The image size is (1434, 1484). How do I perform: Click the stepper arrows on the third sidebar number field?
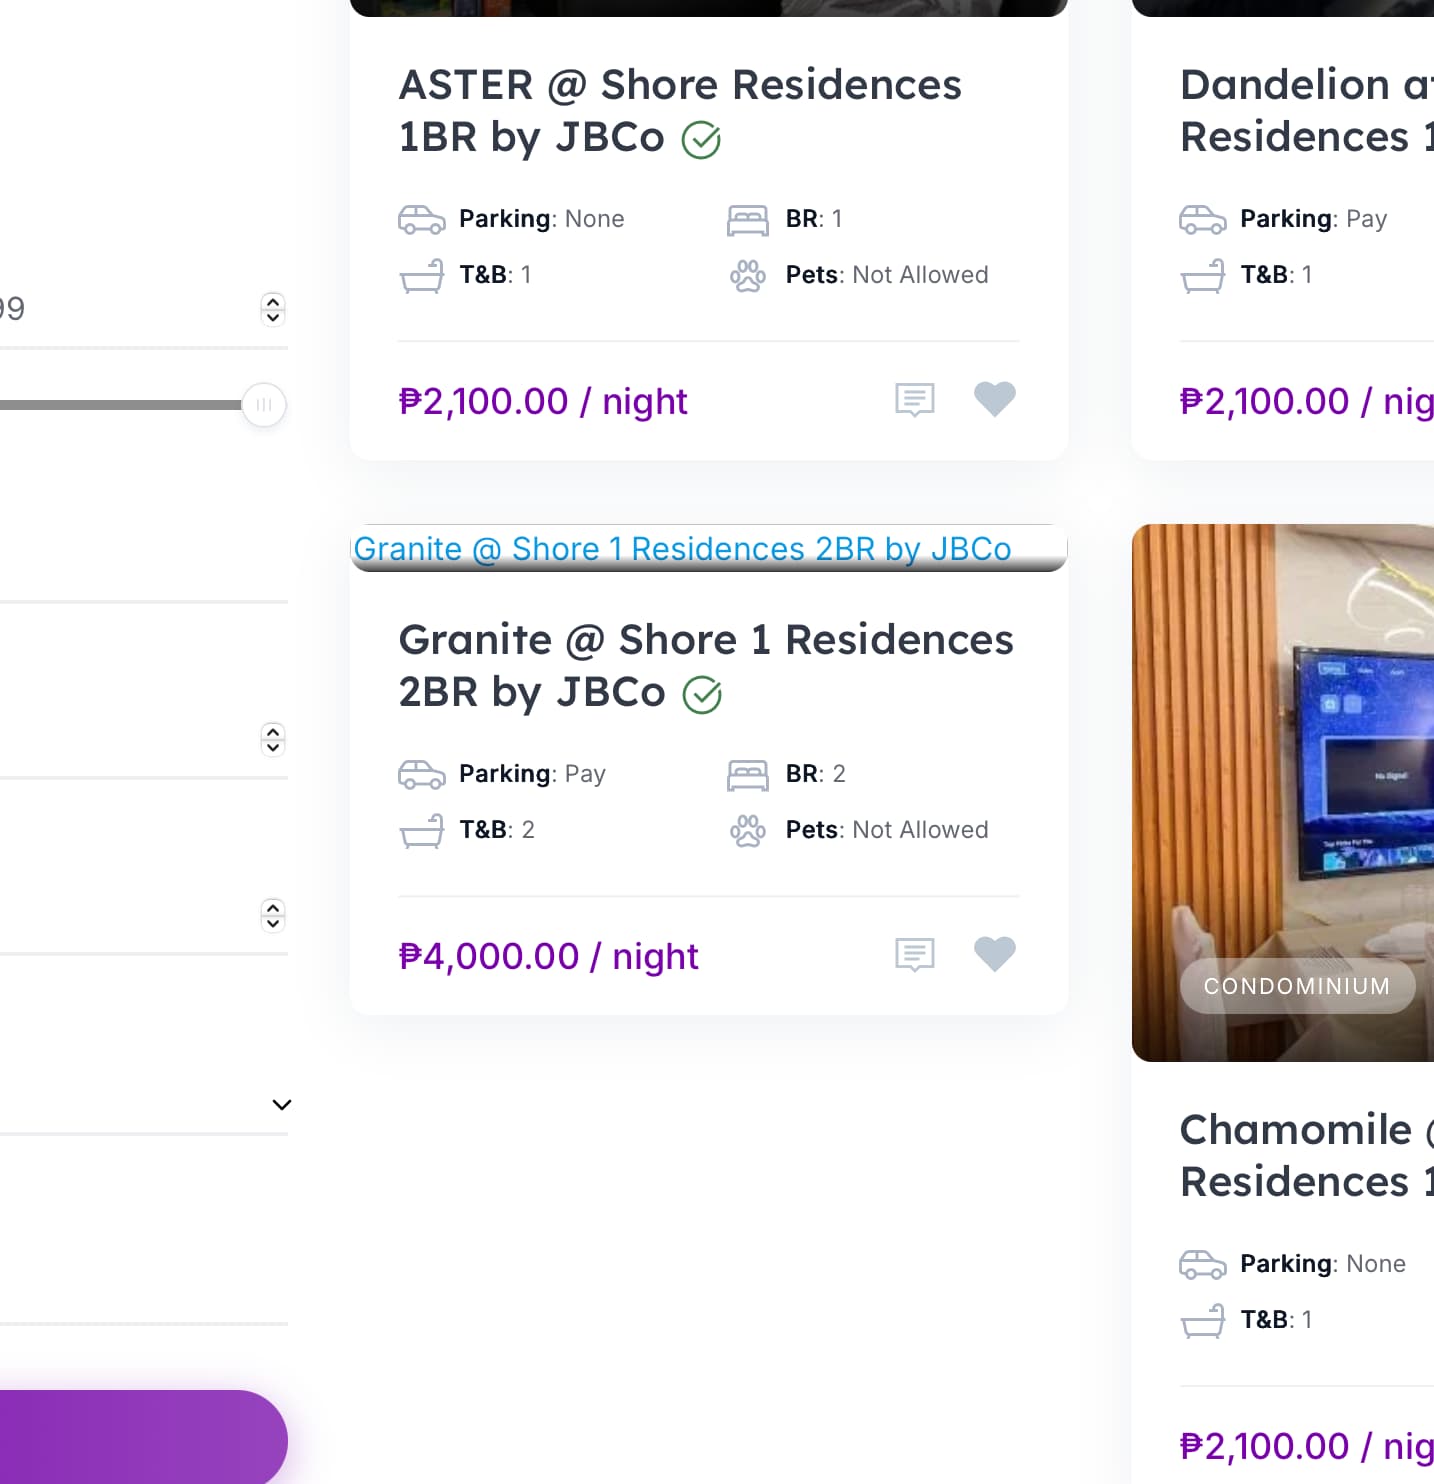273,915
